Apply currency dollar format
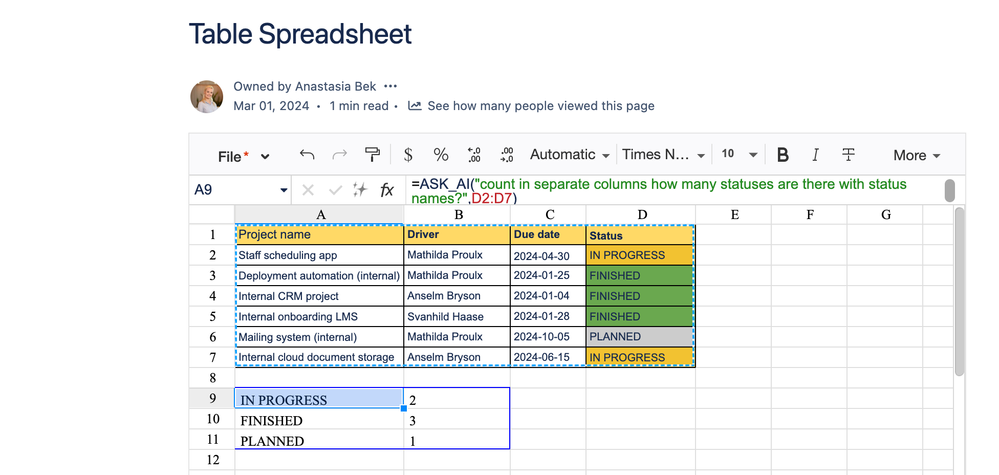The image size is (999, 475). (x=408, y=155)
